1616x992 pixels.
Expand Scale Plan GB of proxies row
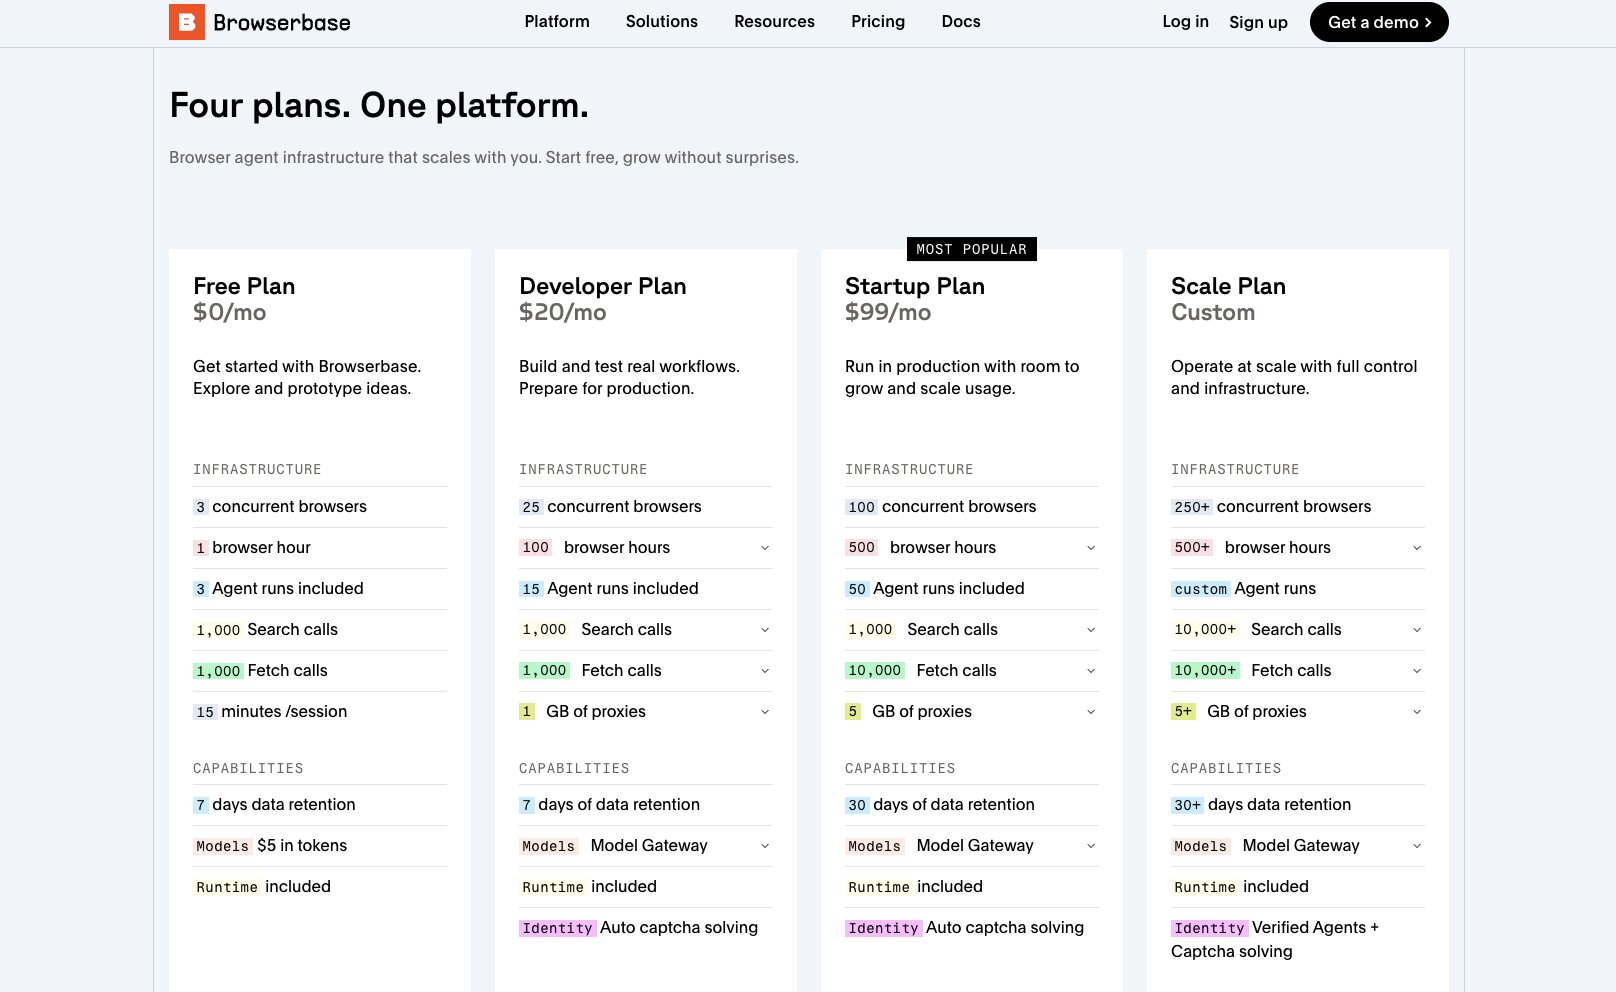click(x=1298, y=712)
